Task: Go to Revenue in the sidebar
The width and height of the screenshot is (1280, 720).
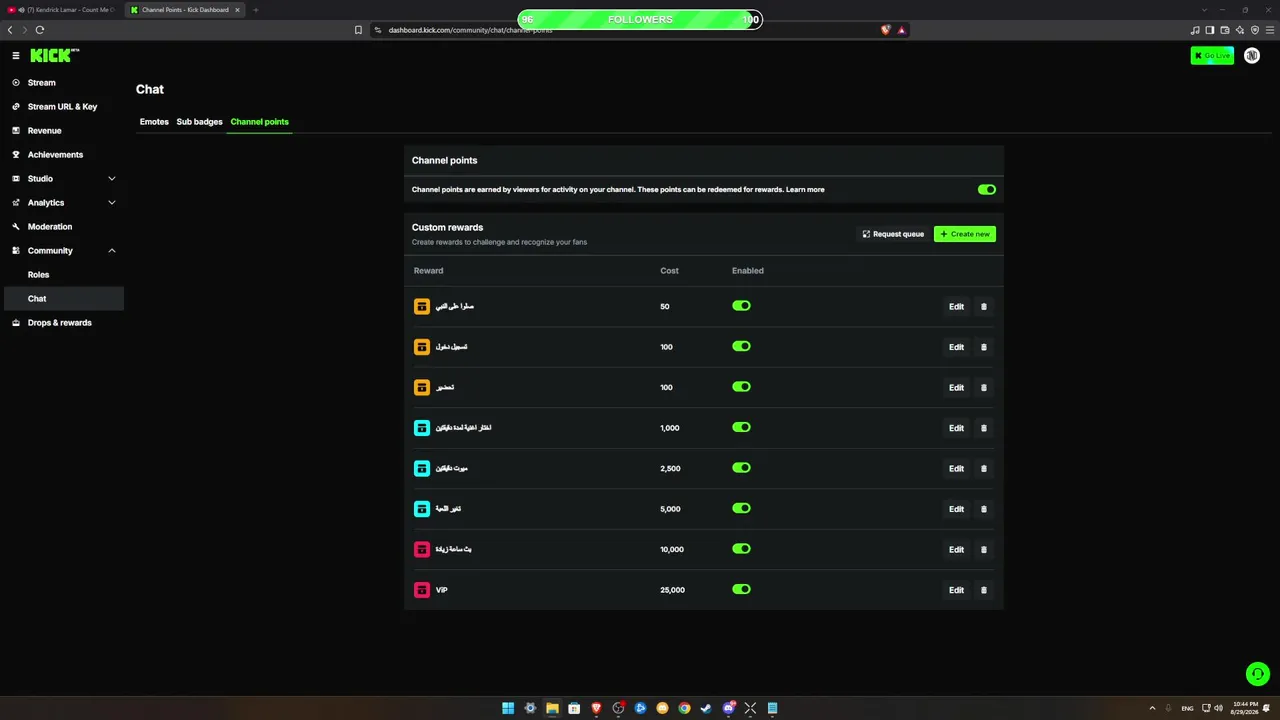Action: (62, 131)
